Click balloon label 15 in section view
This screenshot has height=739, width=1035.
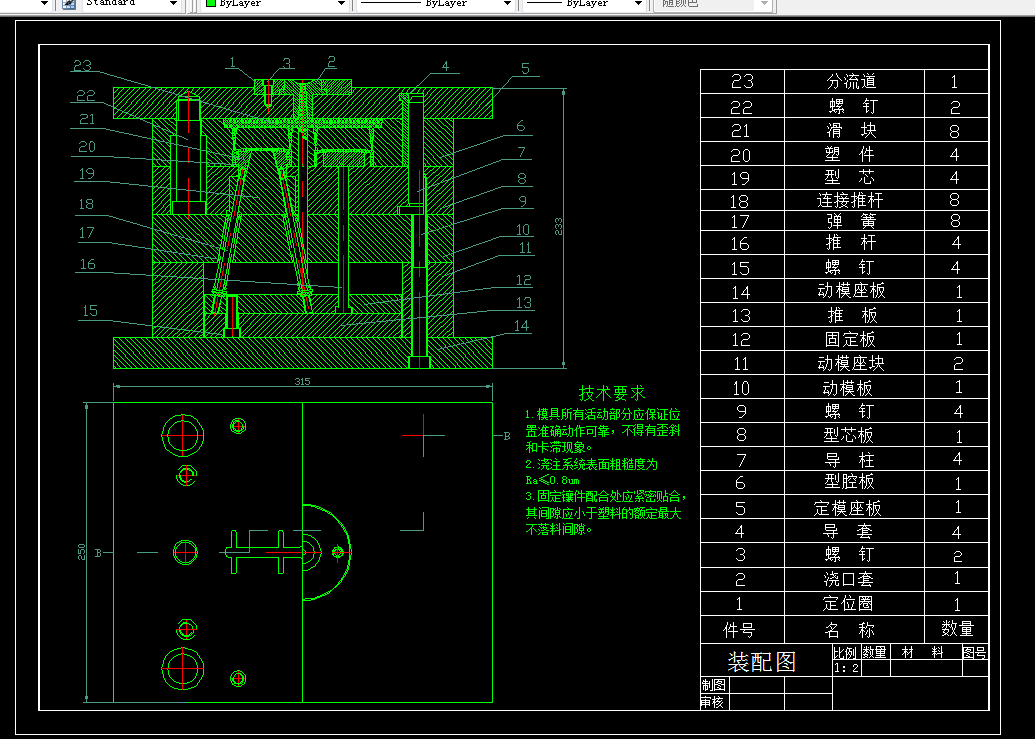pyautogui.click(x=90, y=311)
